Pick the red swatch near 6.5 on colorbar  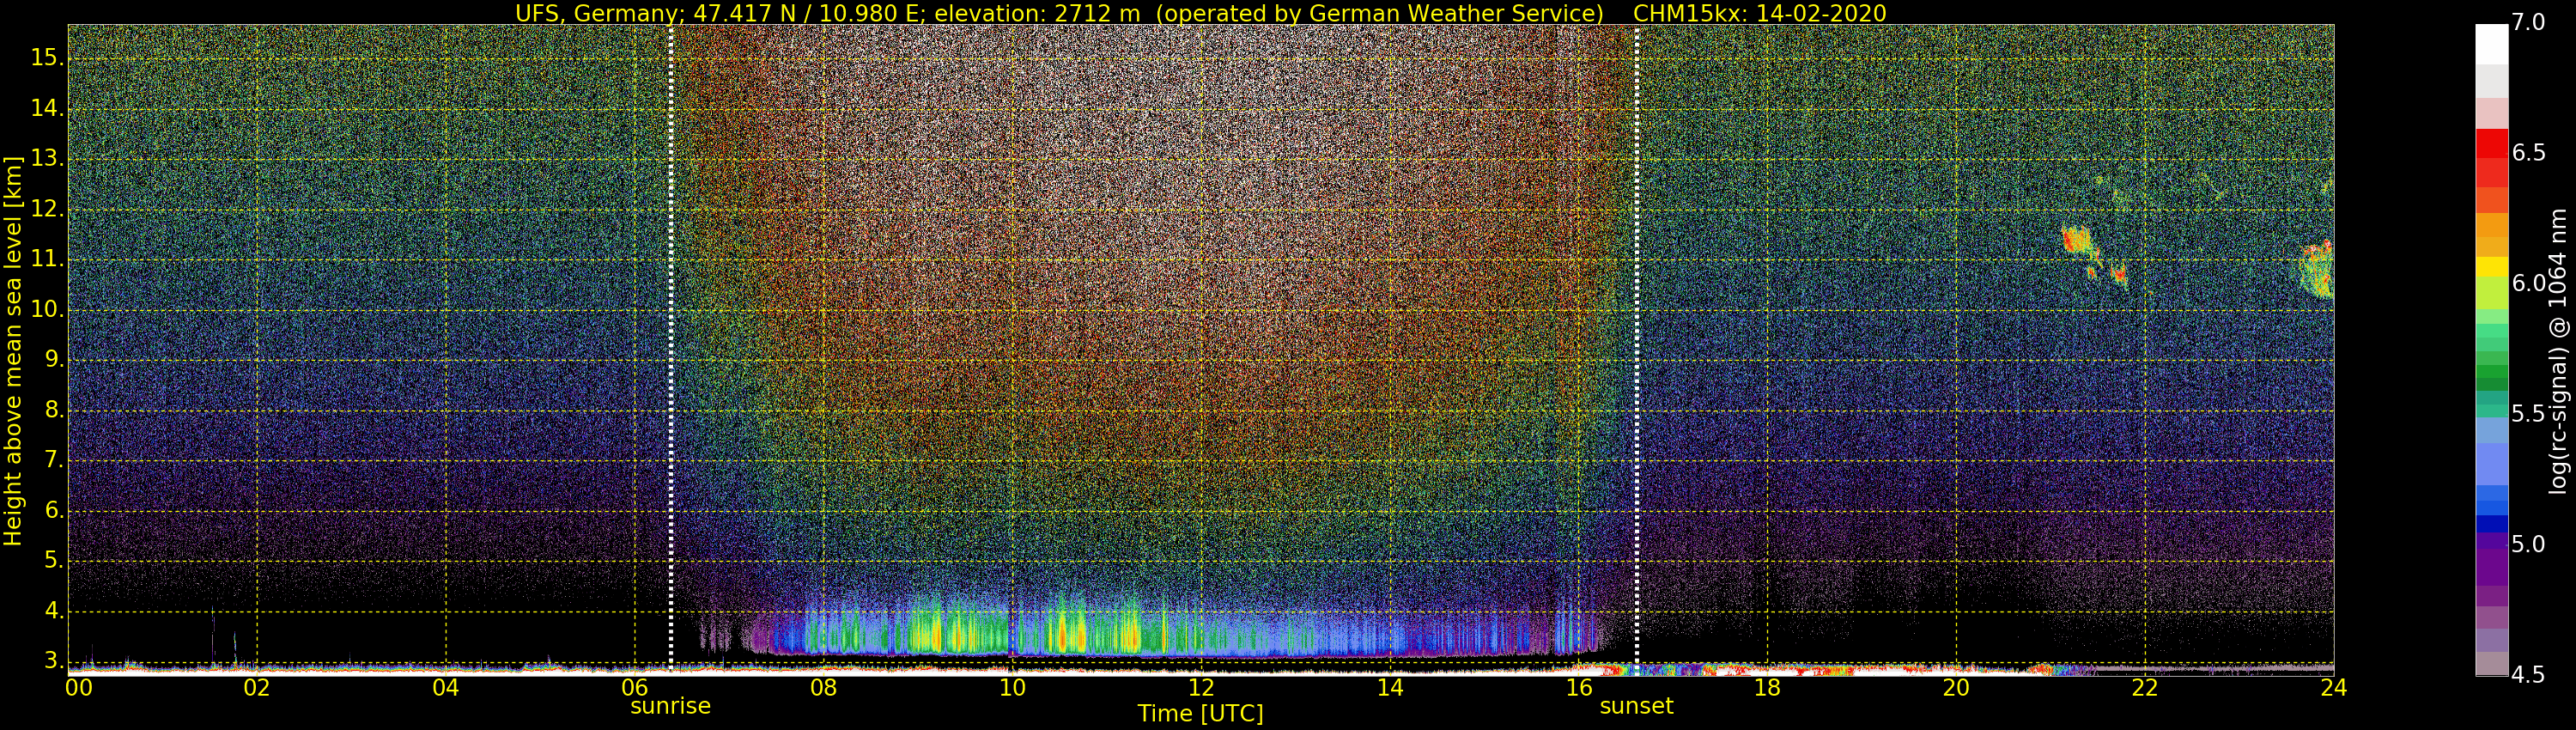tap(2491, 144)
